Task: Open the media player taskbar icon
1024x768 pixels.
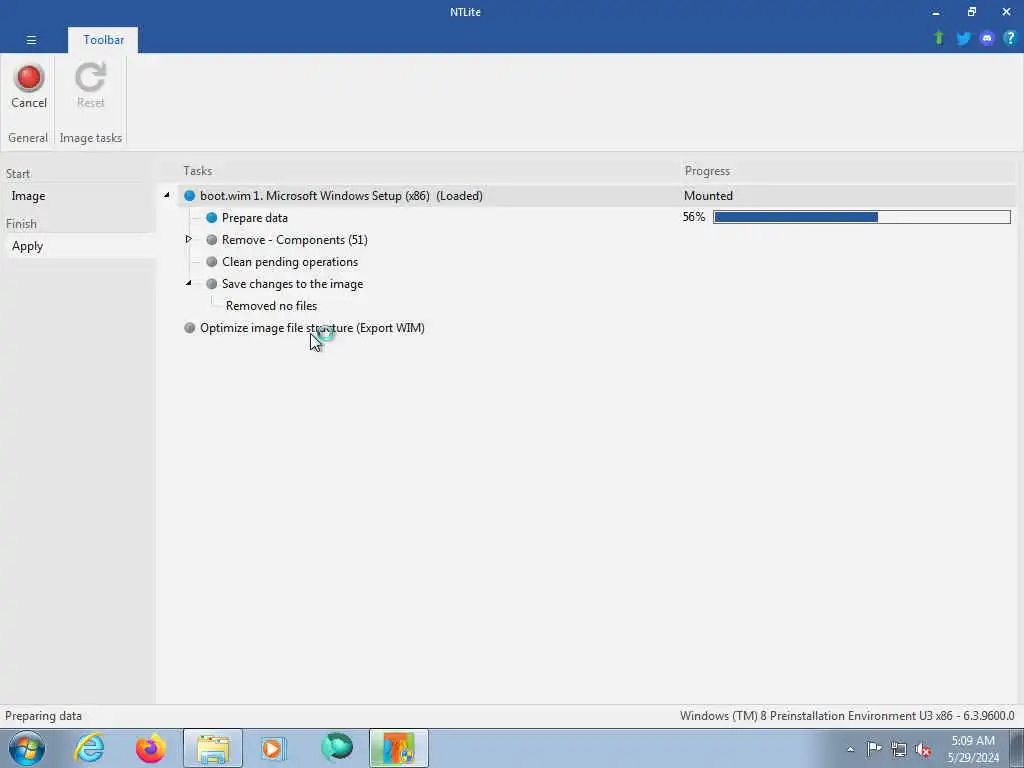Action: (272, 748)
